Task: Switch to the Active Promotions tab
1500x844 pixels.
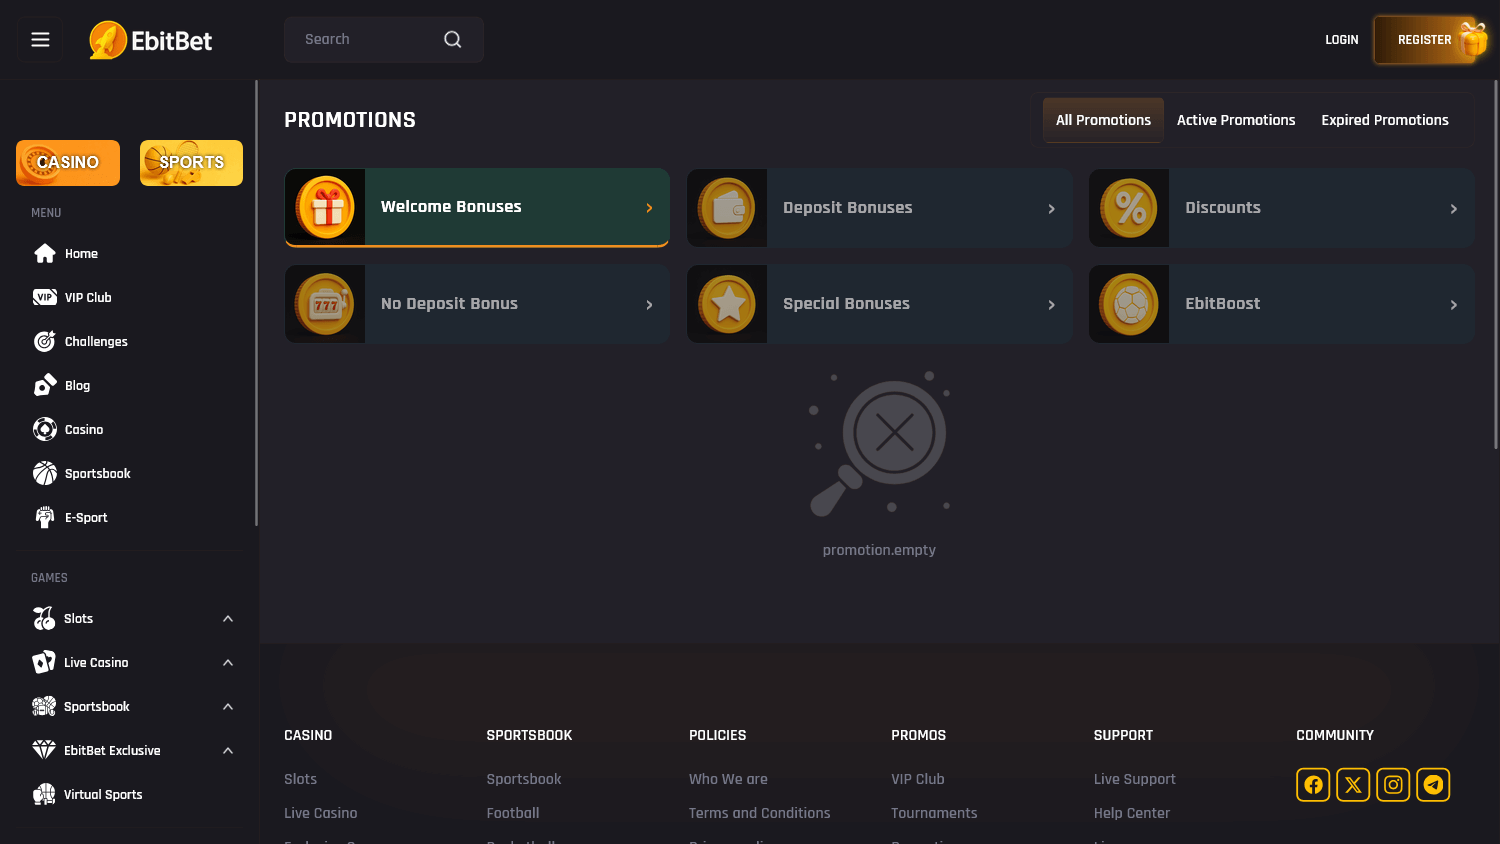Action: tap(1236, 120)
